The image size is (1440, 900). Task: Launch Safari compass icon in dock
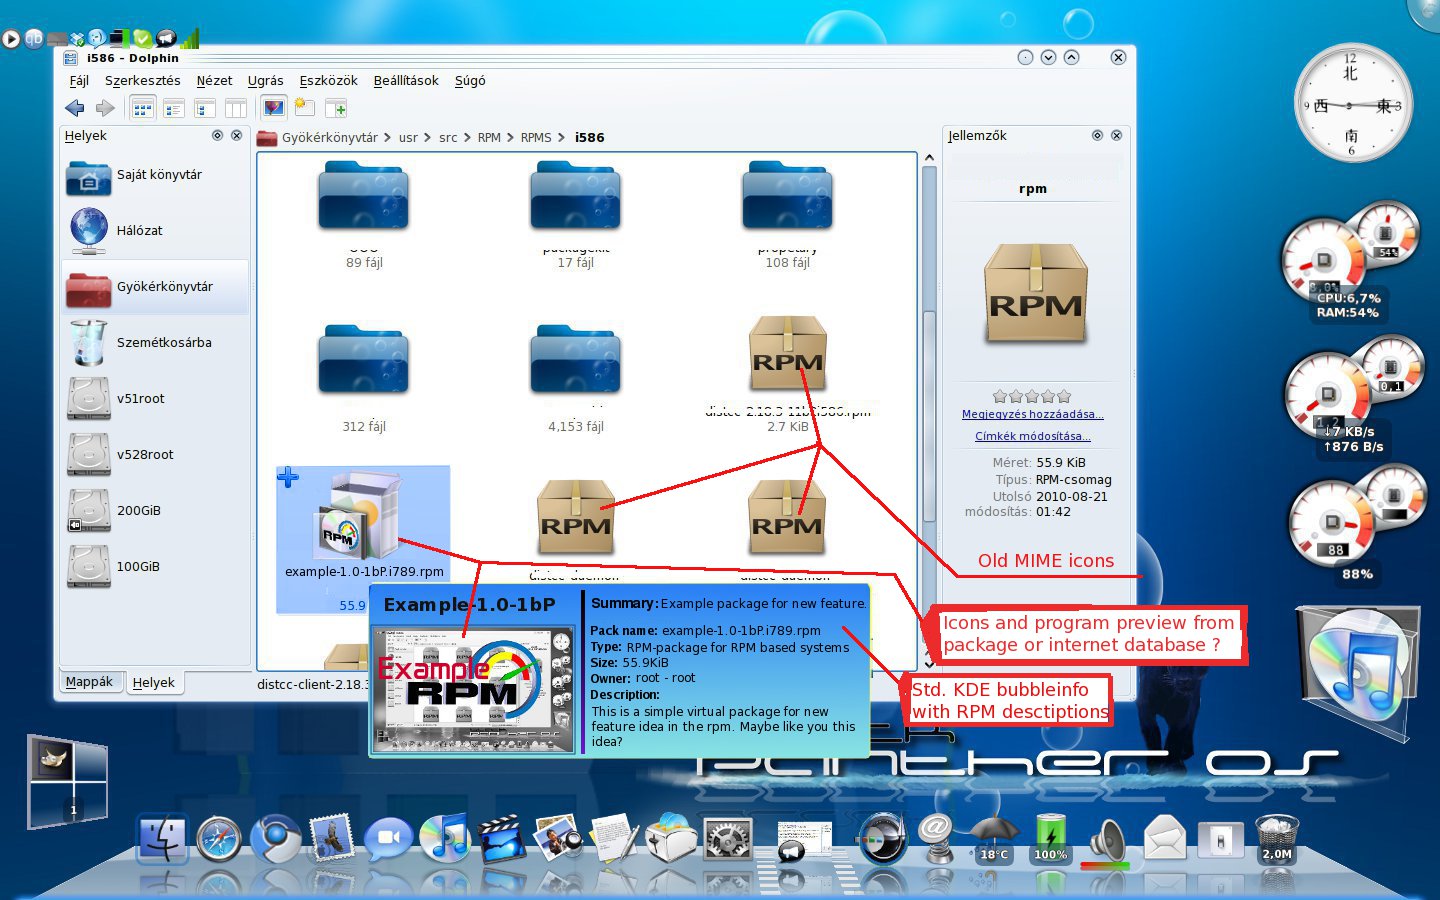tap(219, 838)
